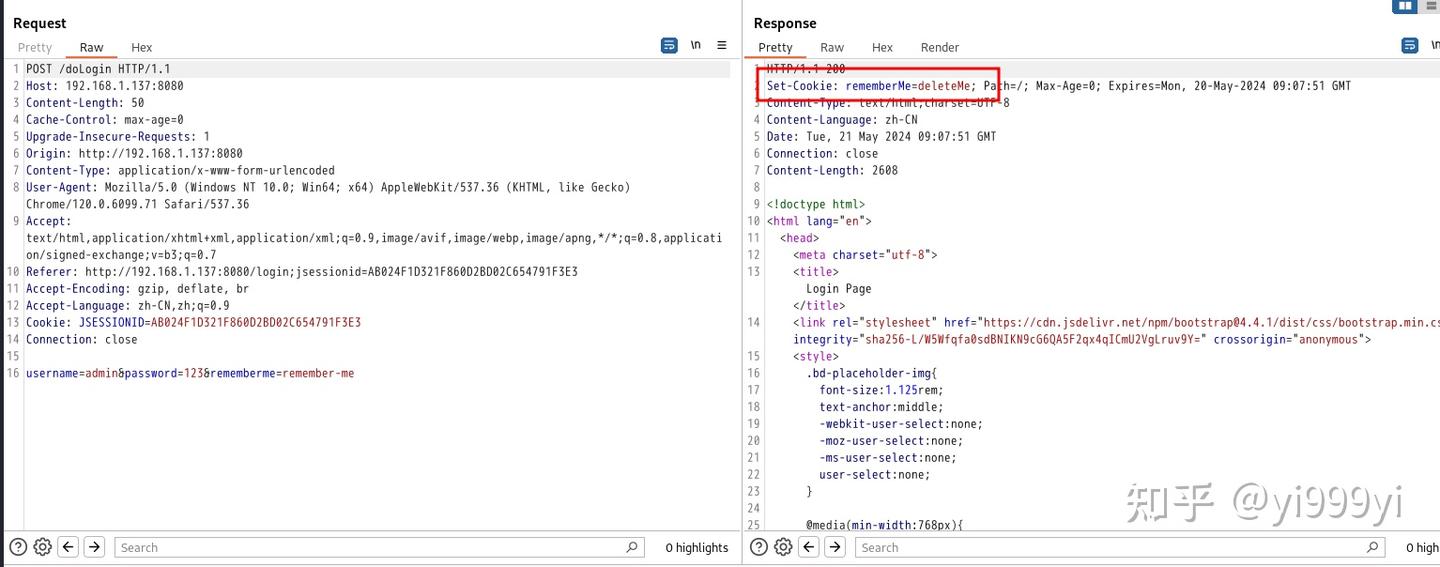The width and height of the screenshot is (1440, 567).
Task: Click the 'POST /doLogin HTTP/1.1' request line
Action: [98, 69]
